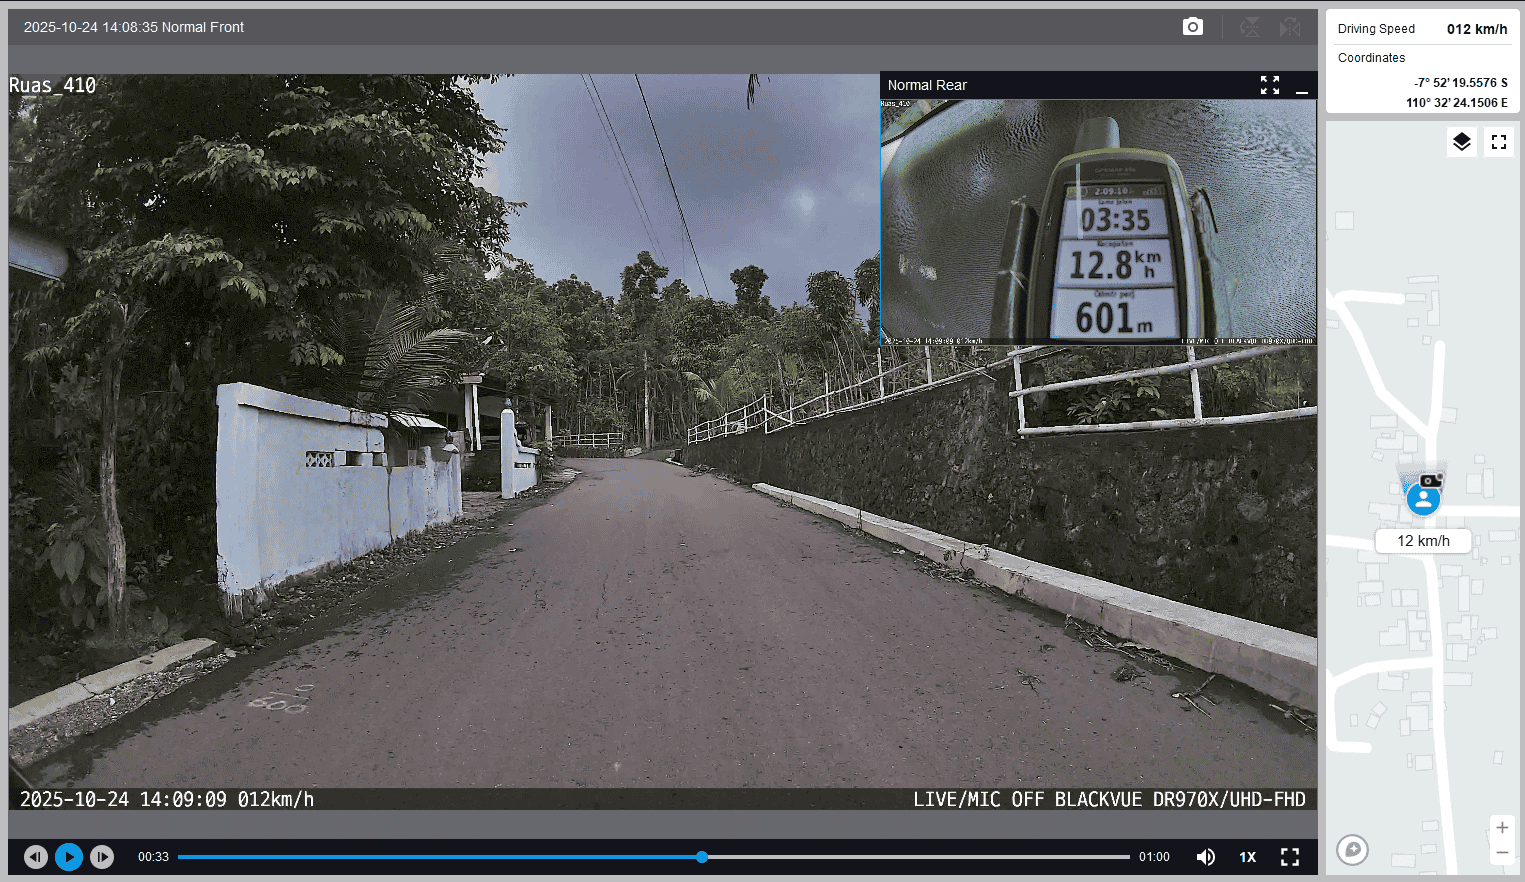
Task: Click the Normal Rear video thumbnail
Action: click(x=1097, y=222)
